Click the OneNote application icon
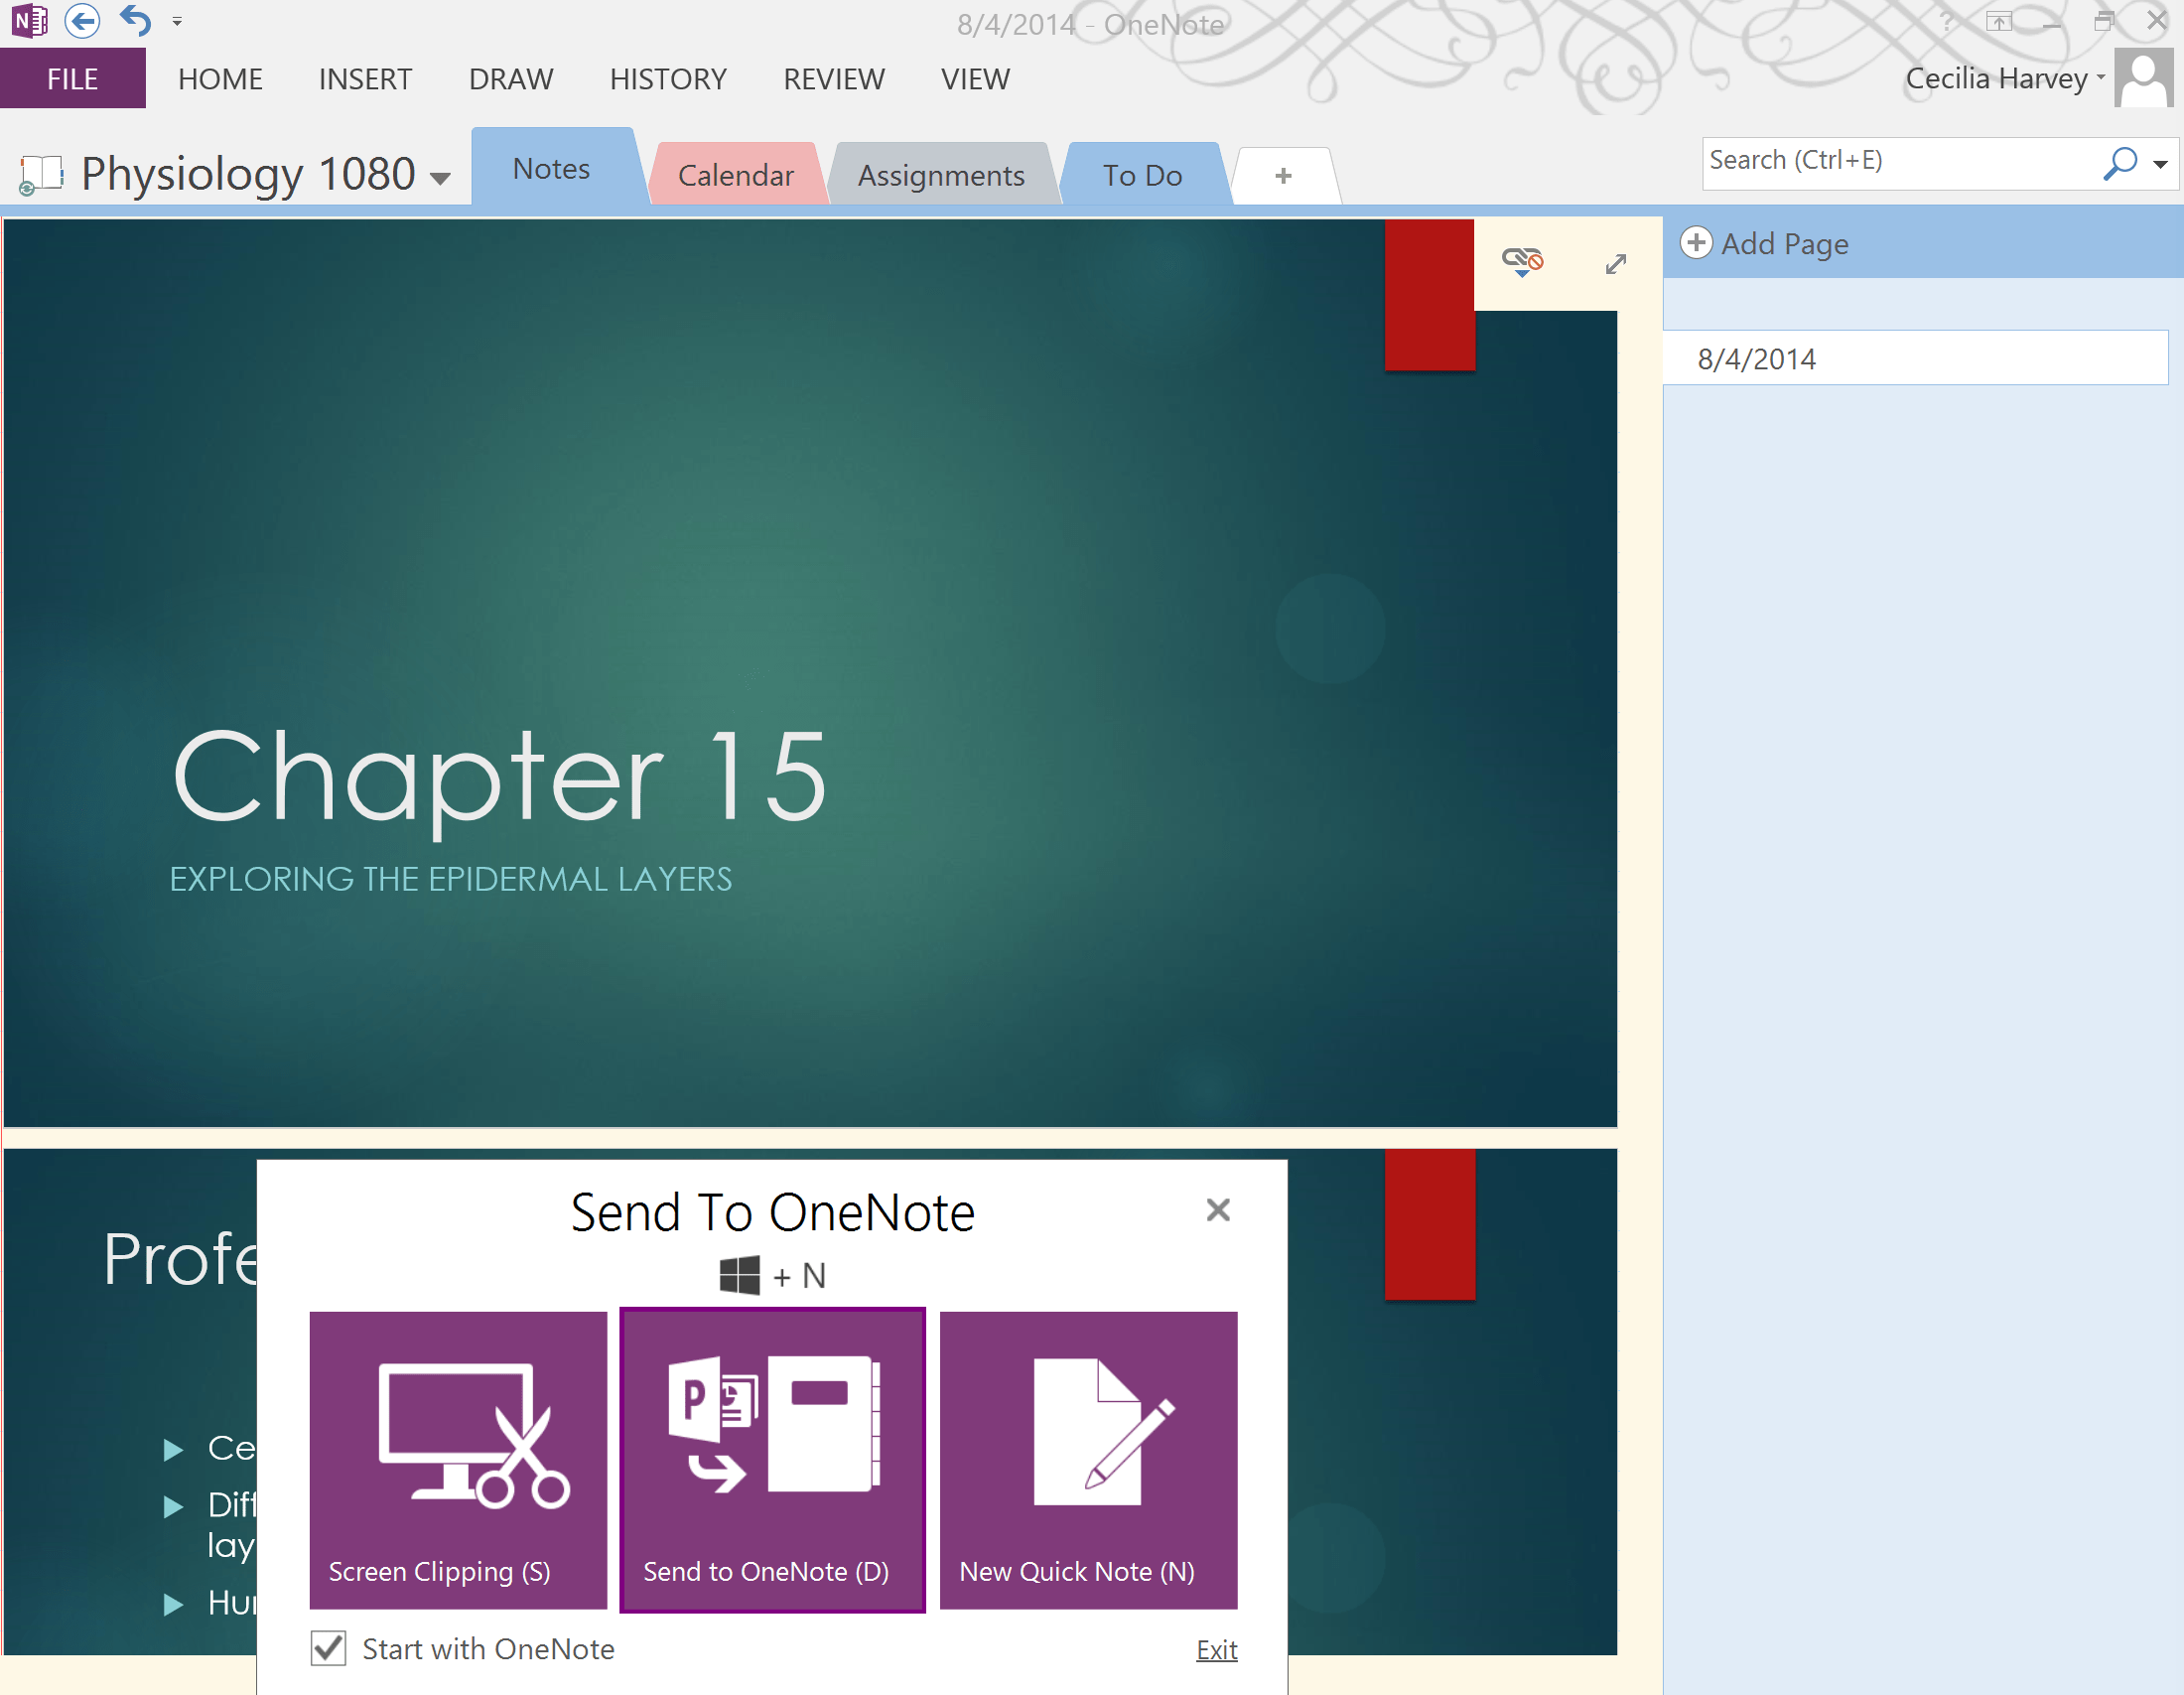 (x=29, y=20)
